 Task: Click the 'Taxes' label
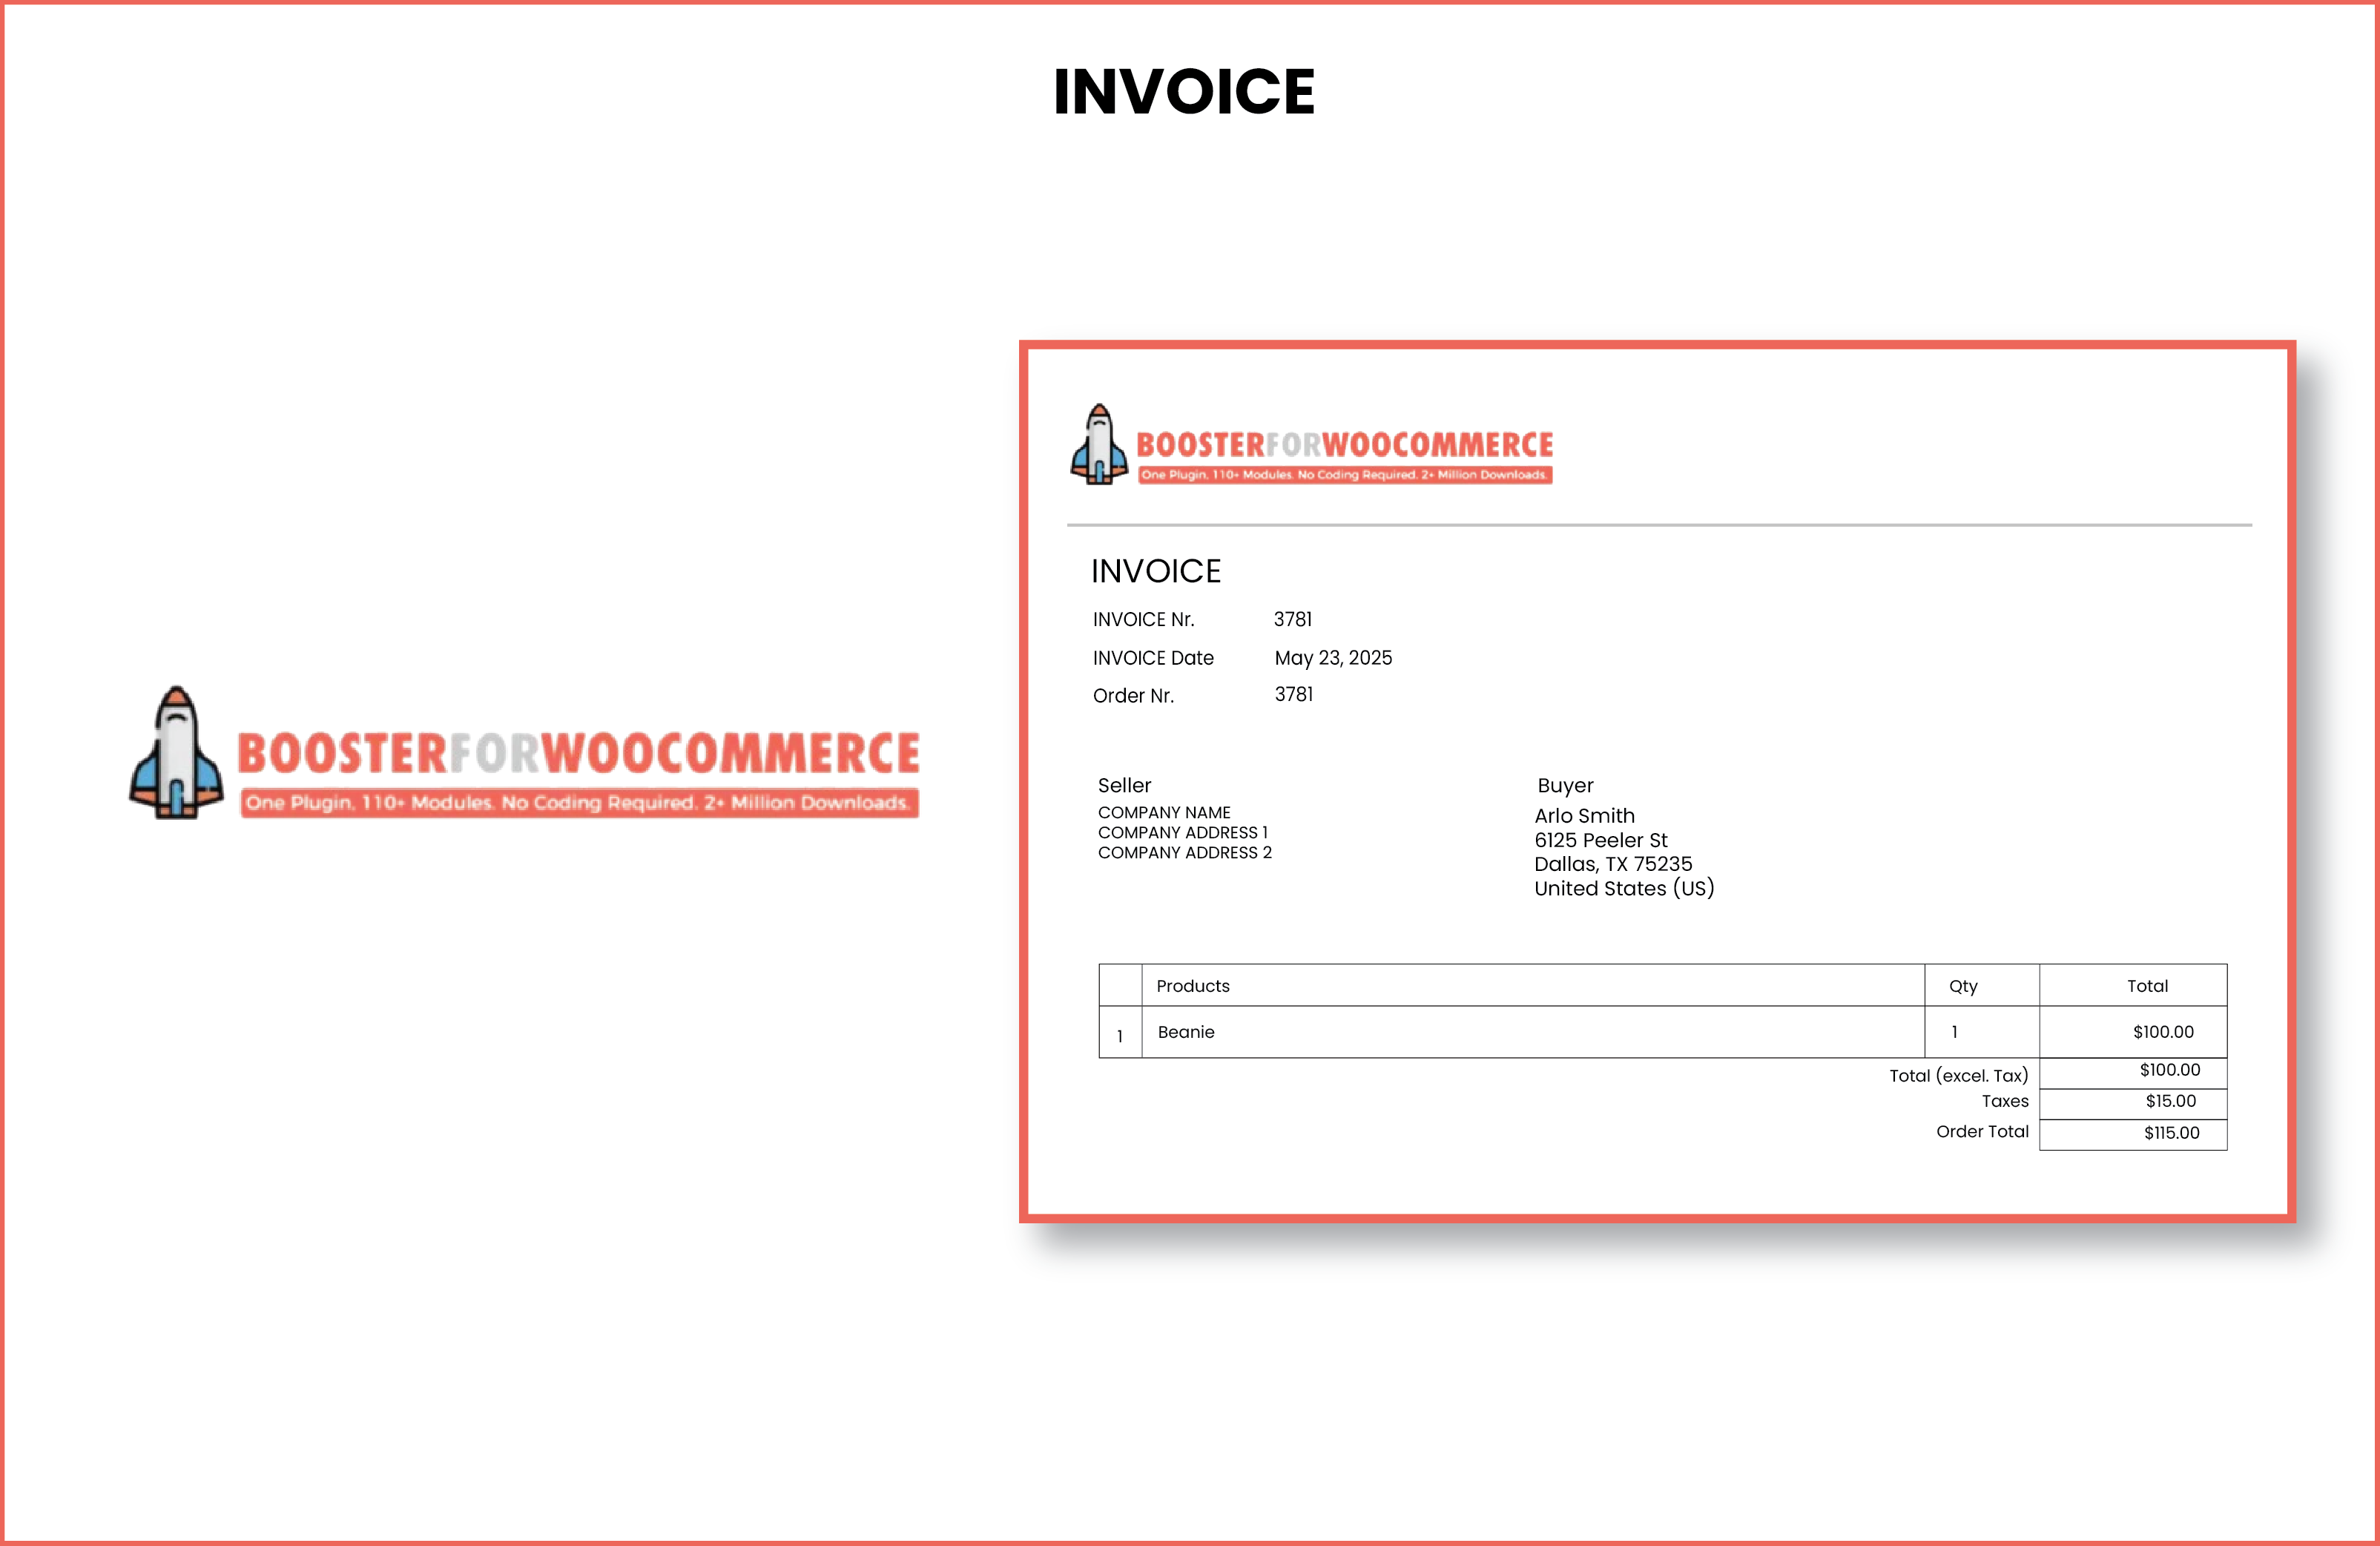pos(2005,1101)
